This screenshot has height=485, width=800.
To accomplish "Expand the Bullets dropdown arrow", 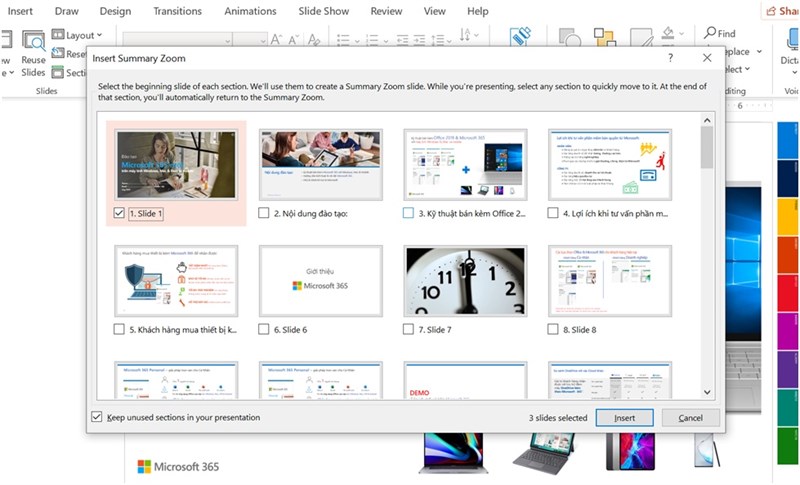I will tap(357, 40).
